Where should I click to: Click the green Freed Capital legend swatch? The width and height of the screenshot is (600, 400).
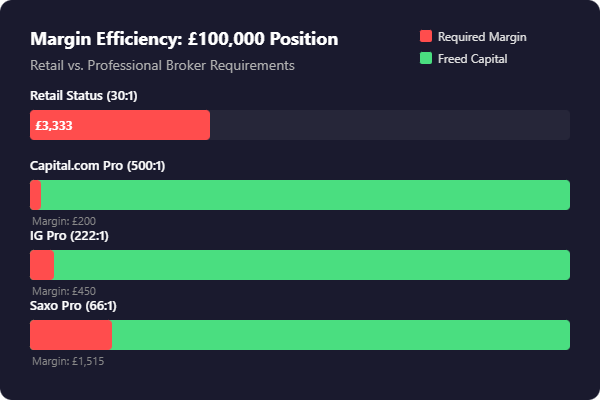426,59
